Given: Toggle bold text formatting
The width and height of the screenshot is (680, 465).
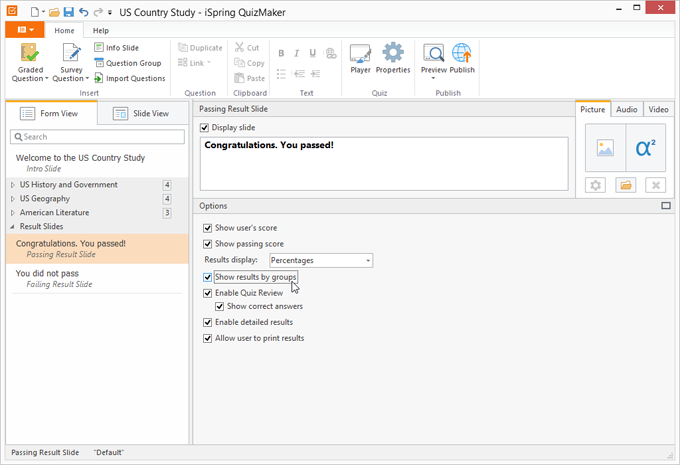Looking at the screenshot, I should tap(281, 53).
